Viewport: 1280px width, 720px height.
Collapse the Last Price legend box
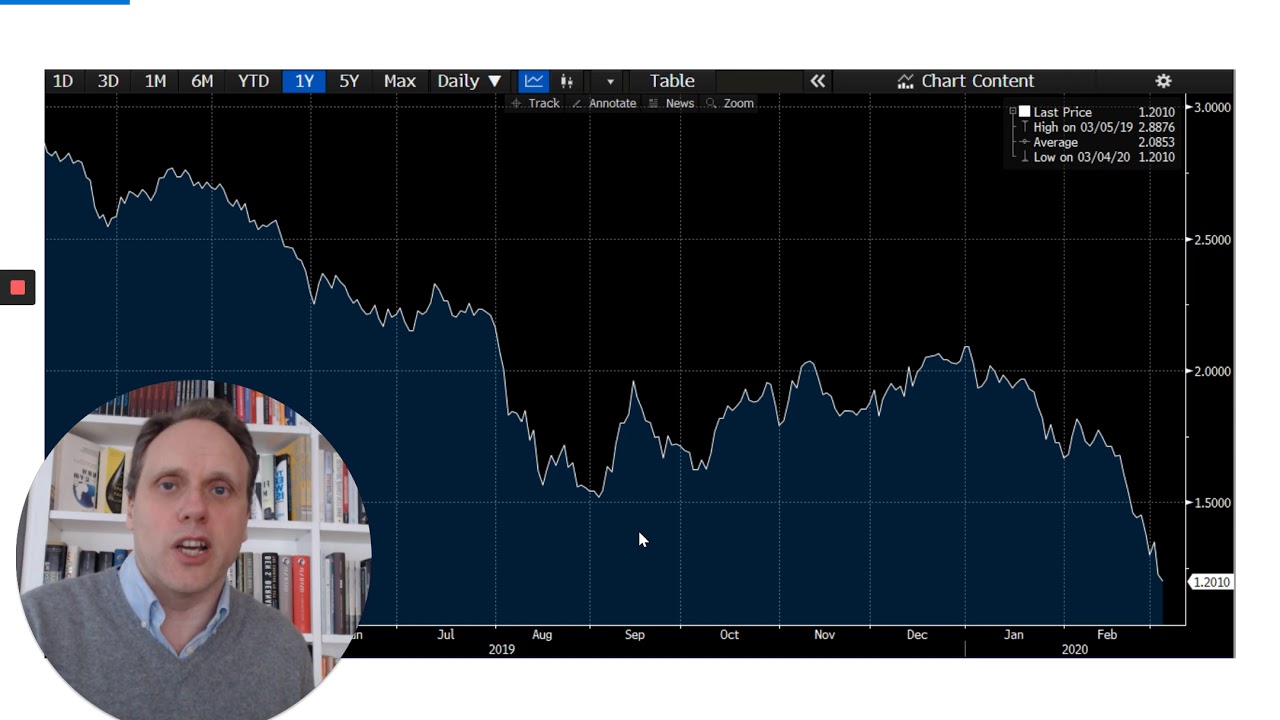(1012, 112)
